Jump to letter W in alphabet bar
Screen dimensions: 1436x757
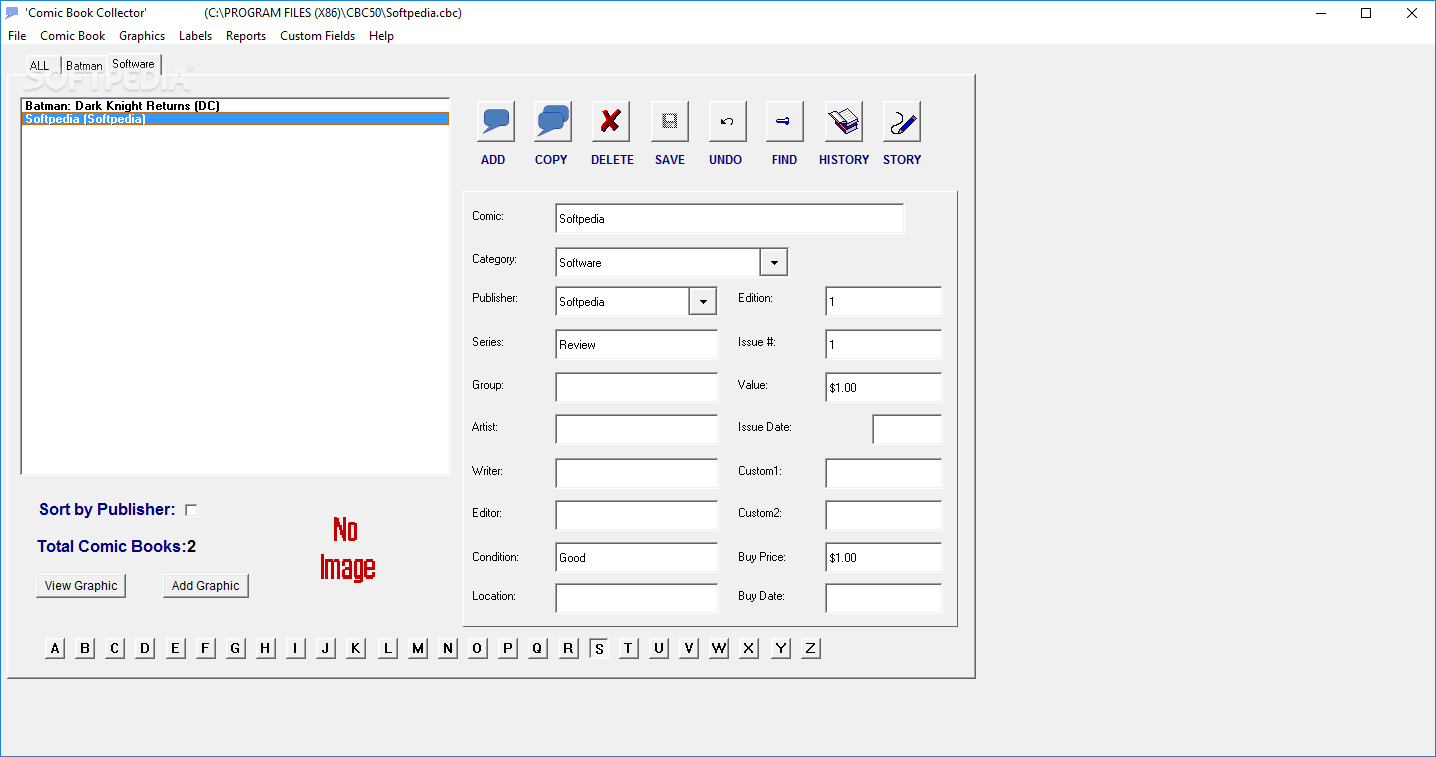[x=719, y=648]
